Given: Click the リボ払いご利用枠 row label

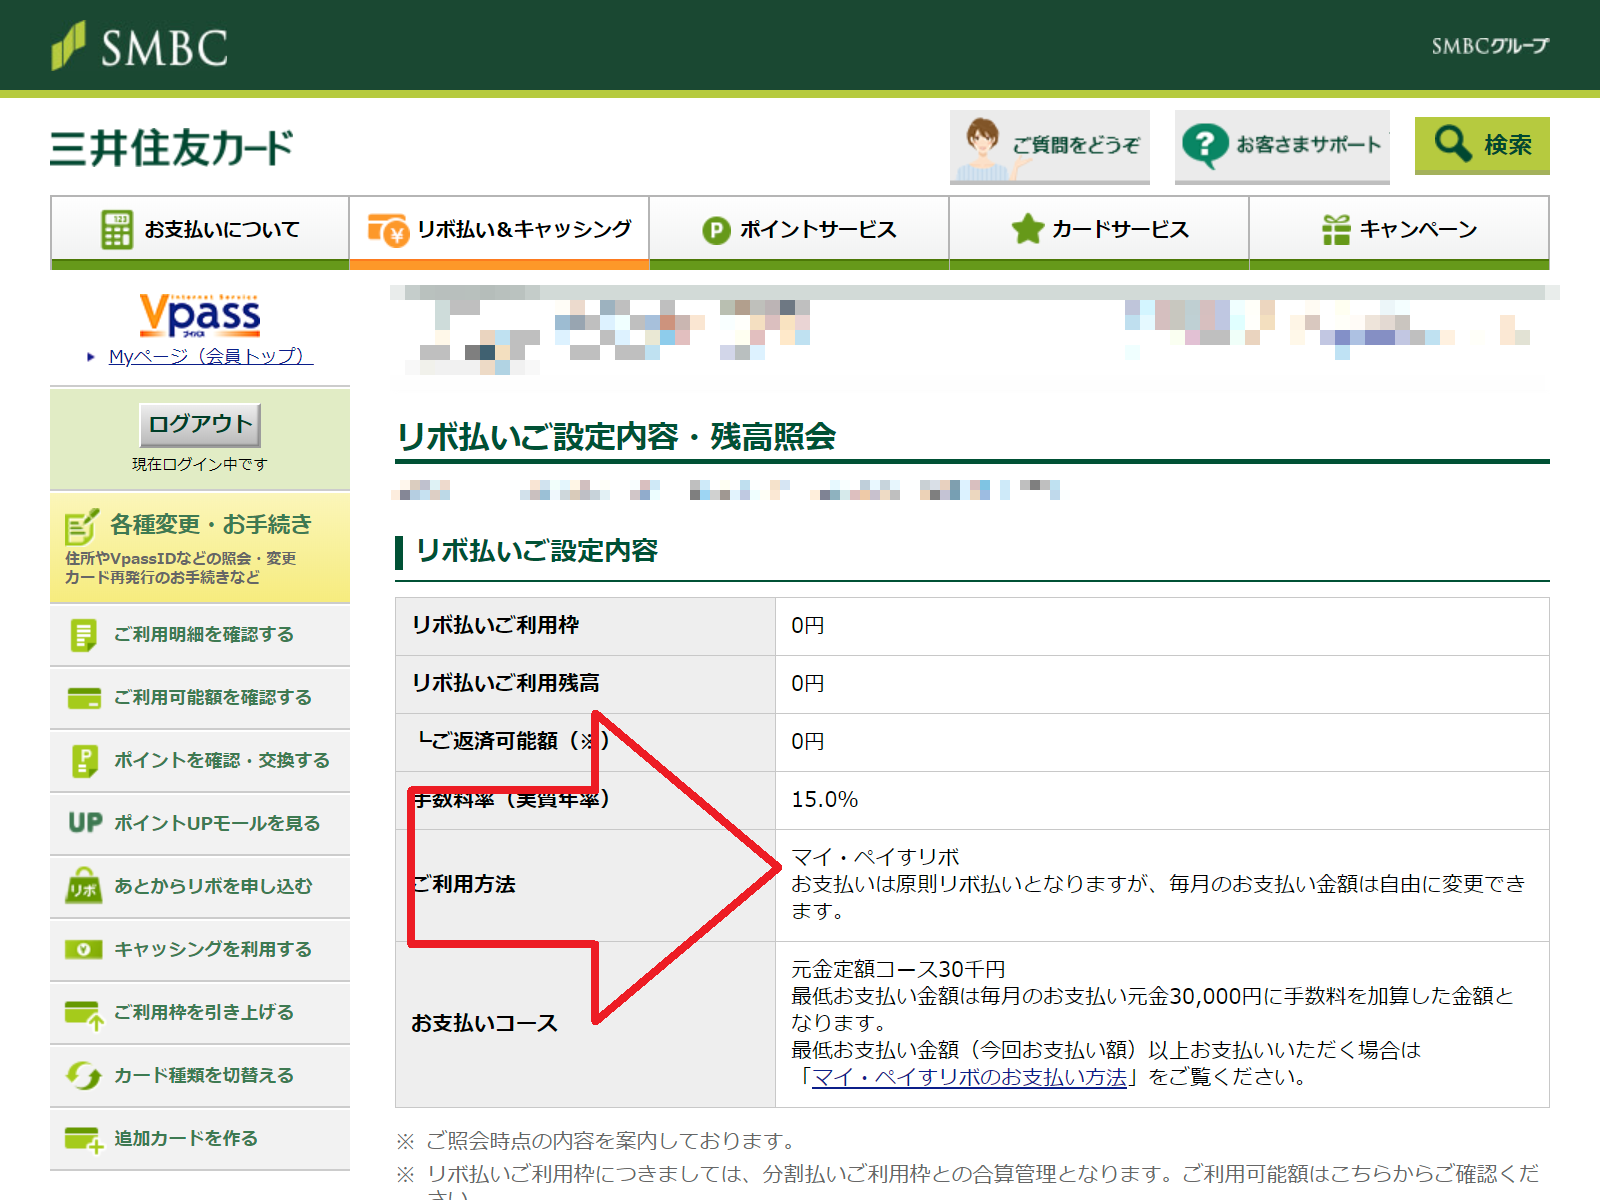Looking at the screenshot, I should click(495, 625).
